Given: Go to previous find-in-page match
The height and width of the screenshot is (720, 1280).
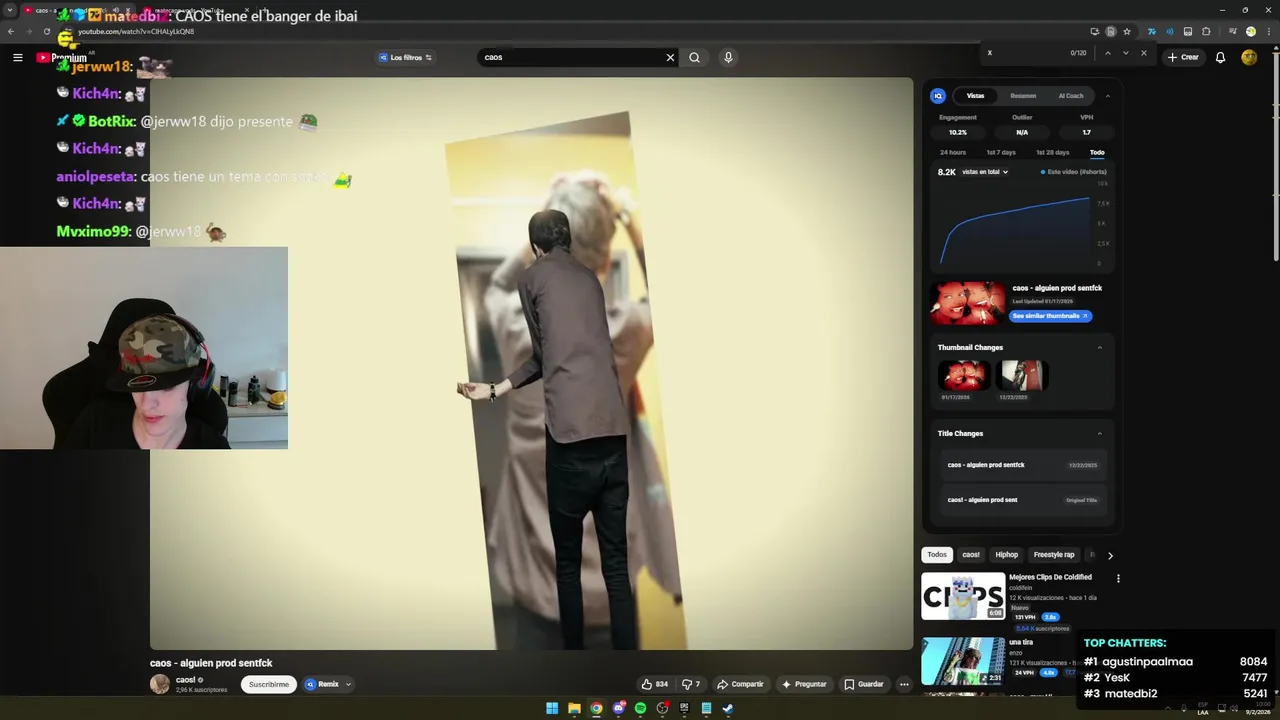Looking at the screenshot, I should [1107, 53].
